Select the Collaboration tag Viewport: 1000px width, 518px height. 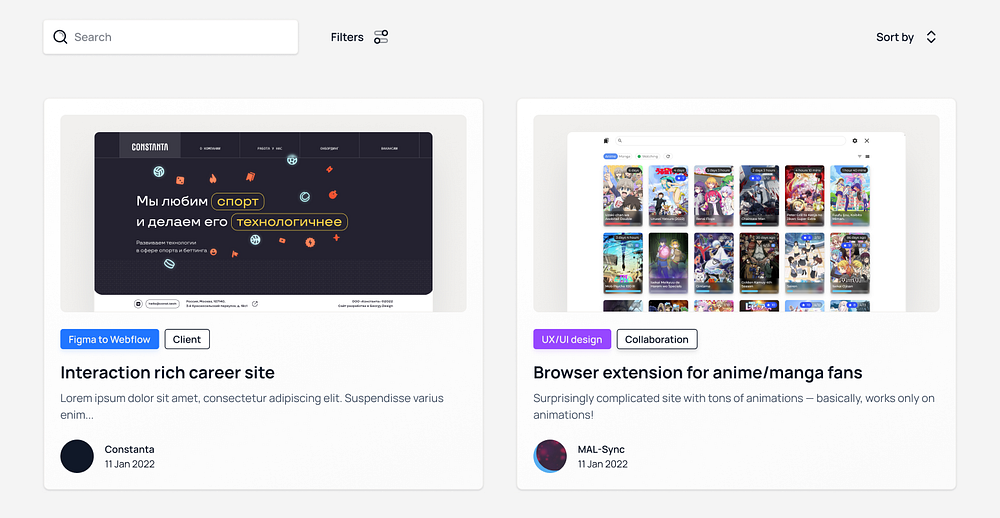click(657, 339)
